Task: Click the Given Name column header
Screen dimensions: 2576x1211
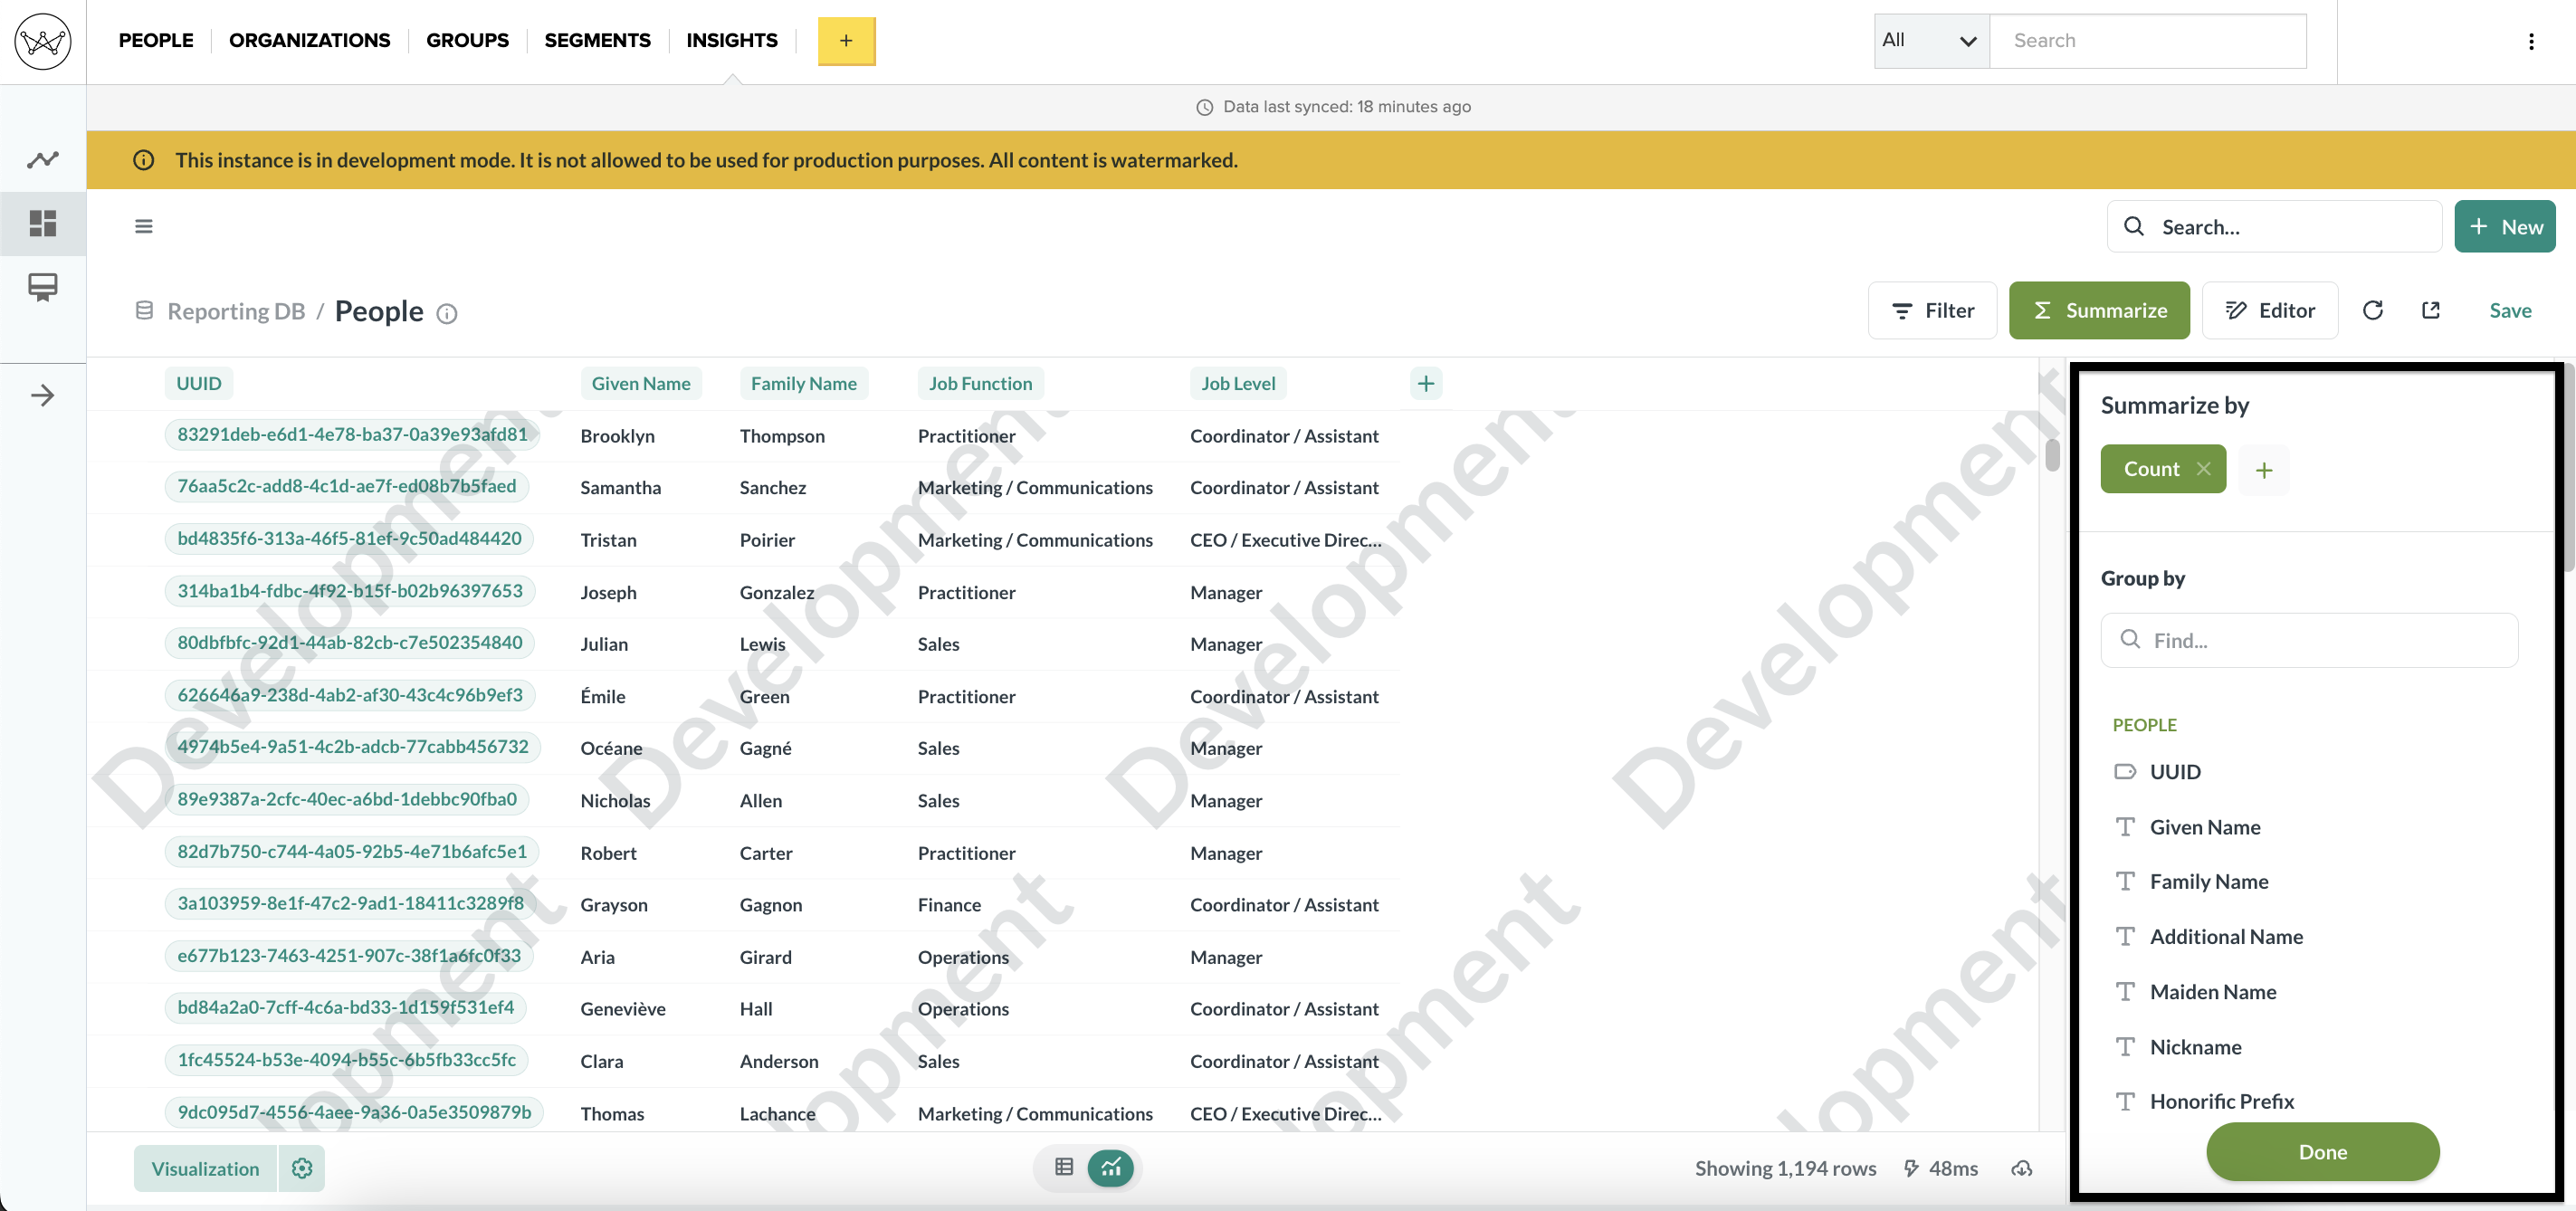Action: click(x=641, y=383)
